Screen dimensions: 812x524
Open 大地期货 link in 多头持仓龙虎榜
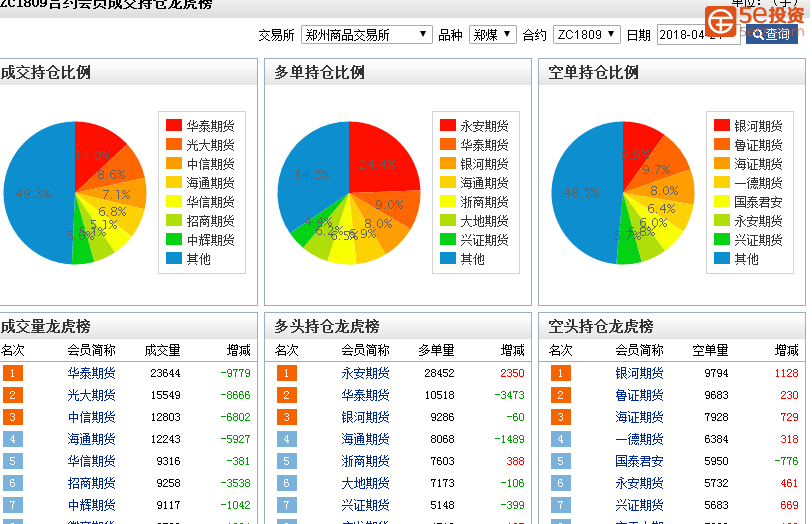click(365, 483)
